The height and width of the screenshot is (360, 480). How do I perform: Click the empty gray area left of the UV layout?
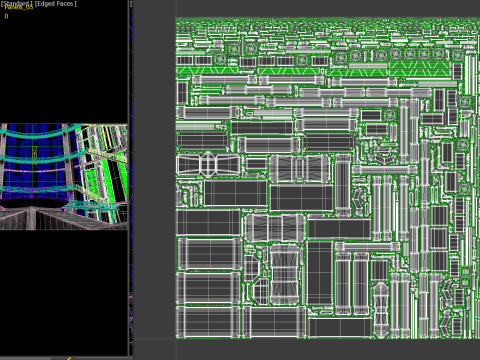[x=154, y=180]
